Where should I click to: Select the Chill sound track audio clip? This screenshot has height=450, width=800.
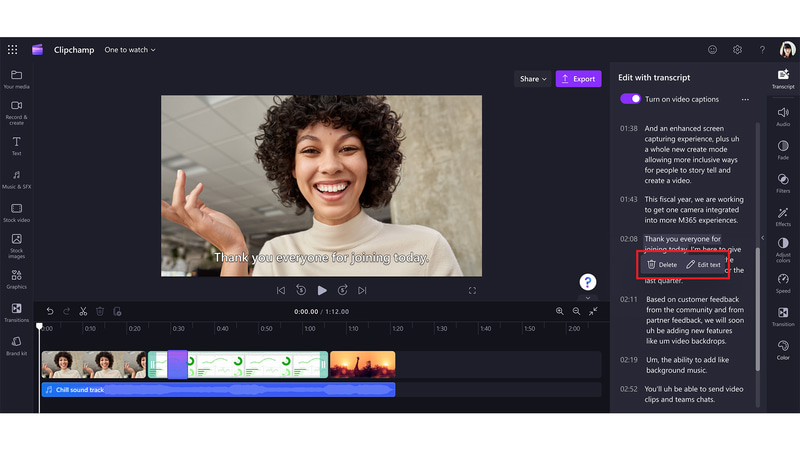point(218,389)
